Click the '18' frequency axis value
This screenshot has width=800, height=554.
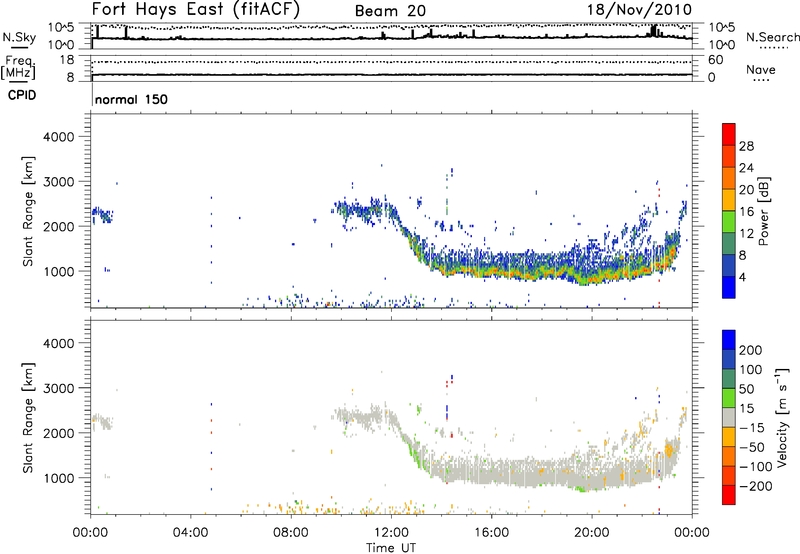coord(67,60)
